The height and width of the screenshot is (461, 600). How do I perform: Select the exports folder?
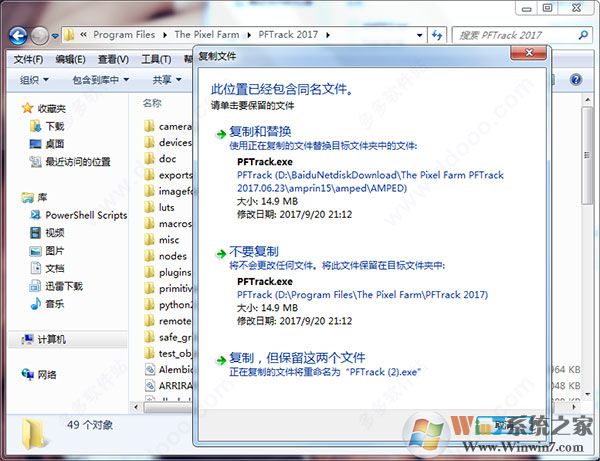(x=168, y=175)
